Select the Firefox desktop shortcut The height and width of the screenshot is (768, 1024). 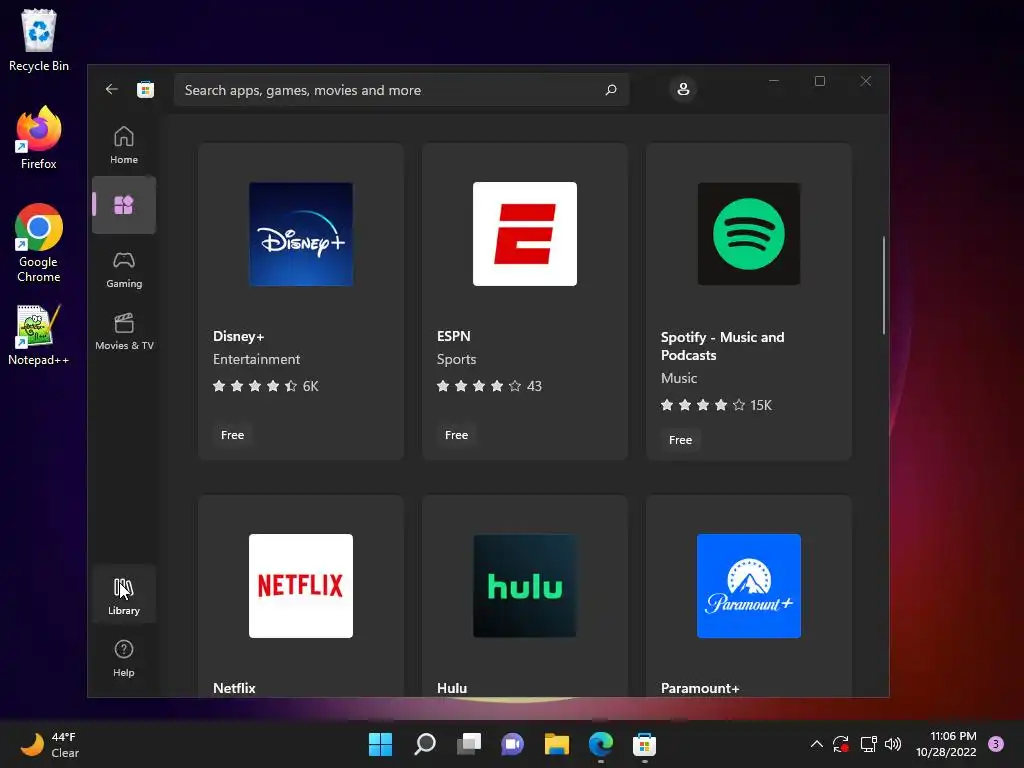click(39, 138)
